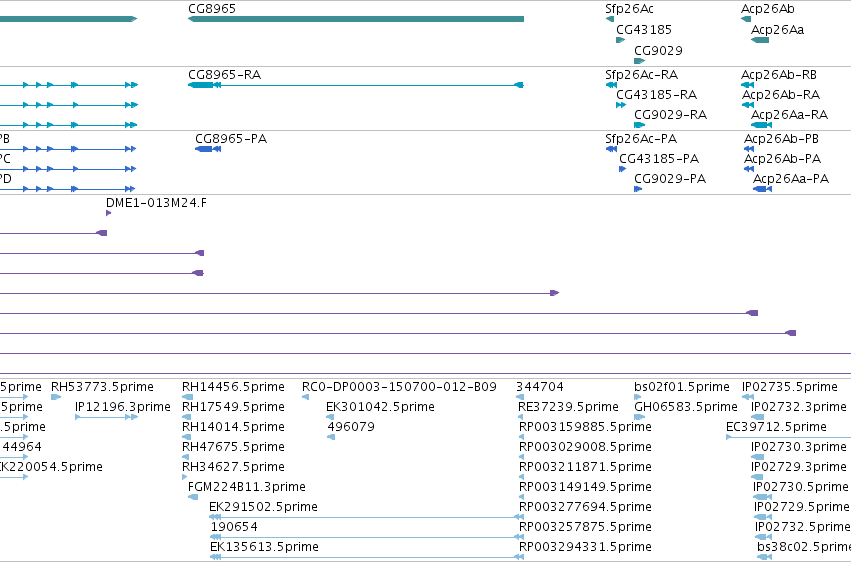Select the Sfp26Ac gene label
The height and width of the screenshot is (562, 851).
629,9
